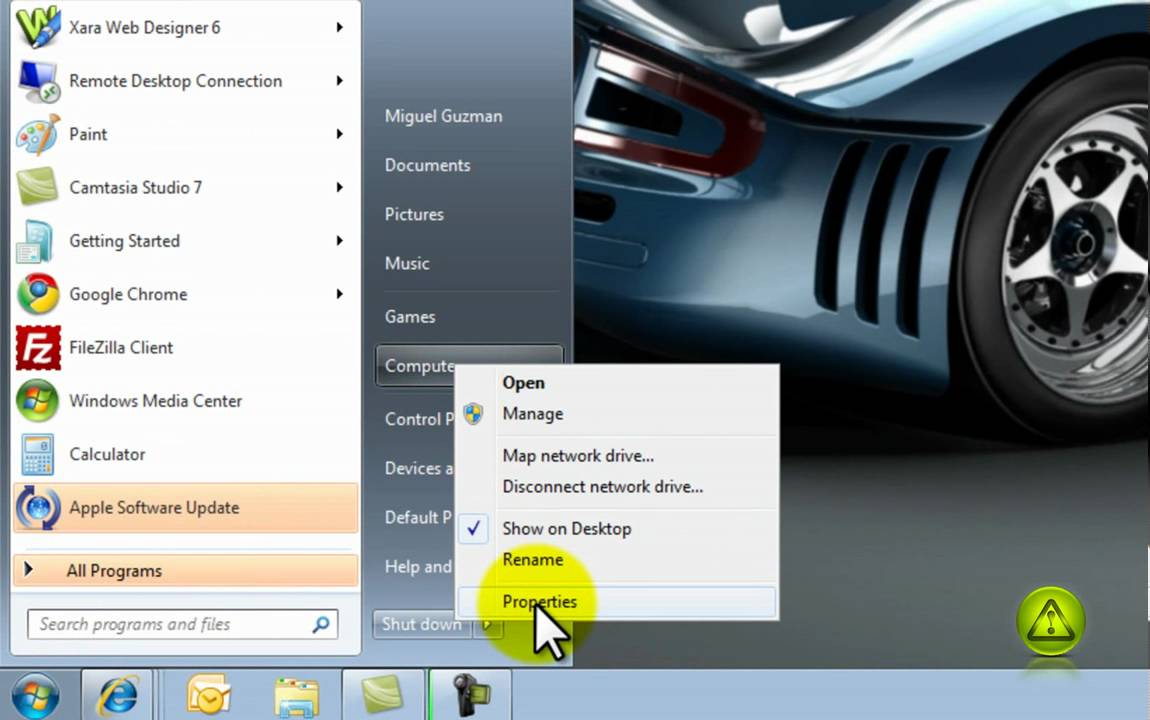This screenshot has height=720, width=1150.
Task: Open Default Programs link
Action: [418, 518]
